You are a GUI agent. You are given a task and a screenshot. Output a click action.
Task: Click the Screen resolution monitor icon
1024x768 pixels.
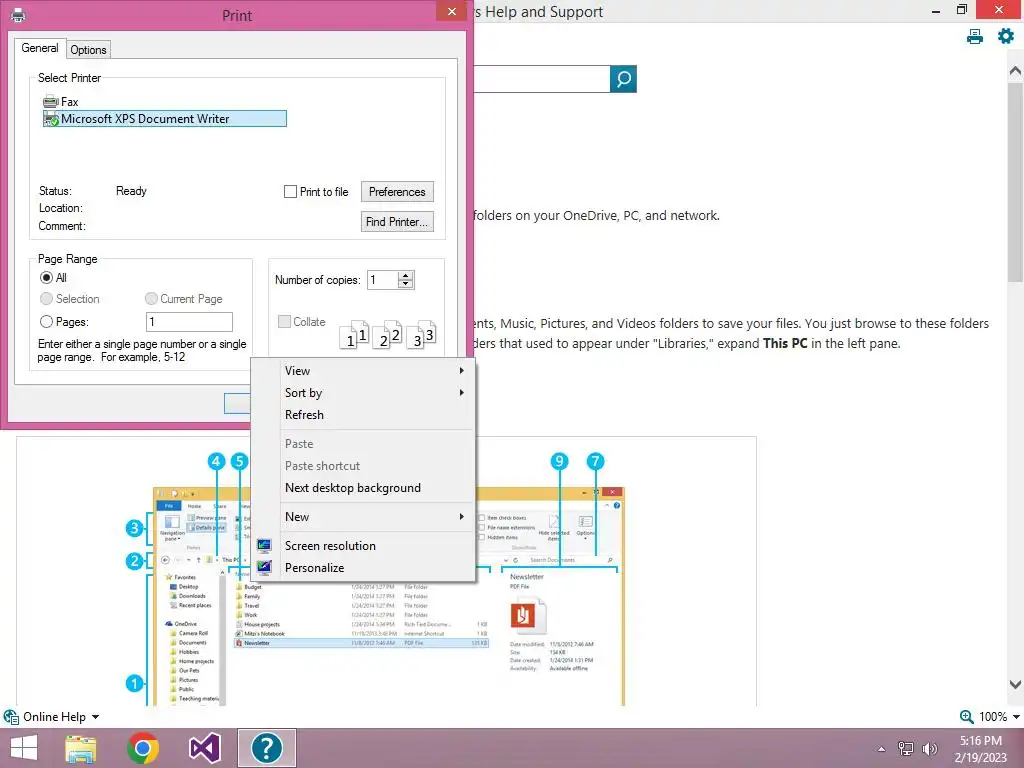[x=264, y=545]
